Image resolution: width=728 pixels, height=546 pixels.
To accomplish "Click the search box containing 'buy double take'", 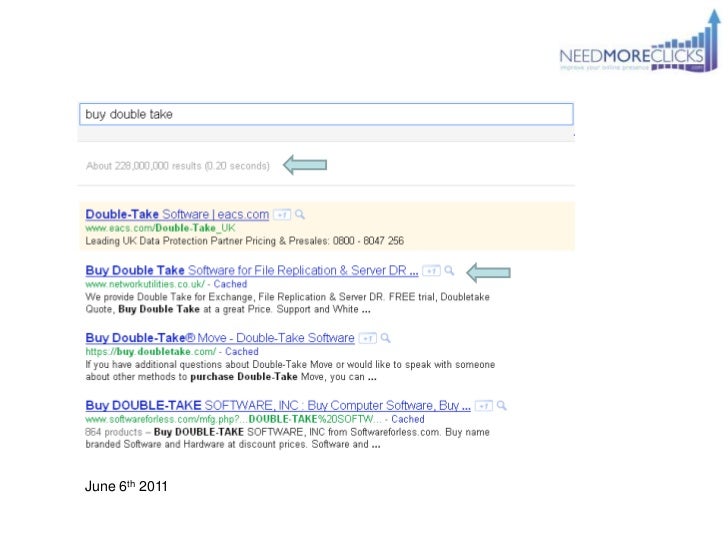I will [x=326, y=114].
